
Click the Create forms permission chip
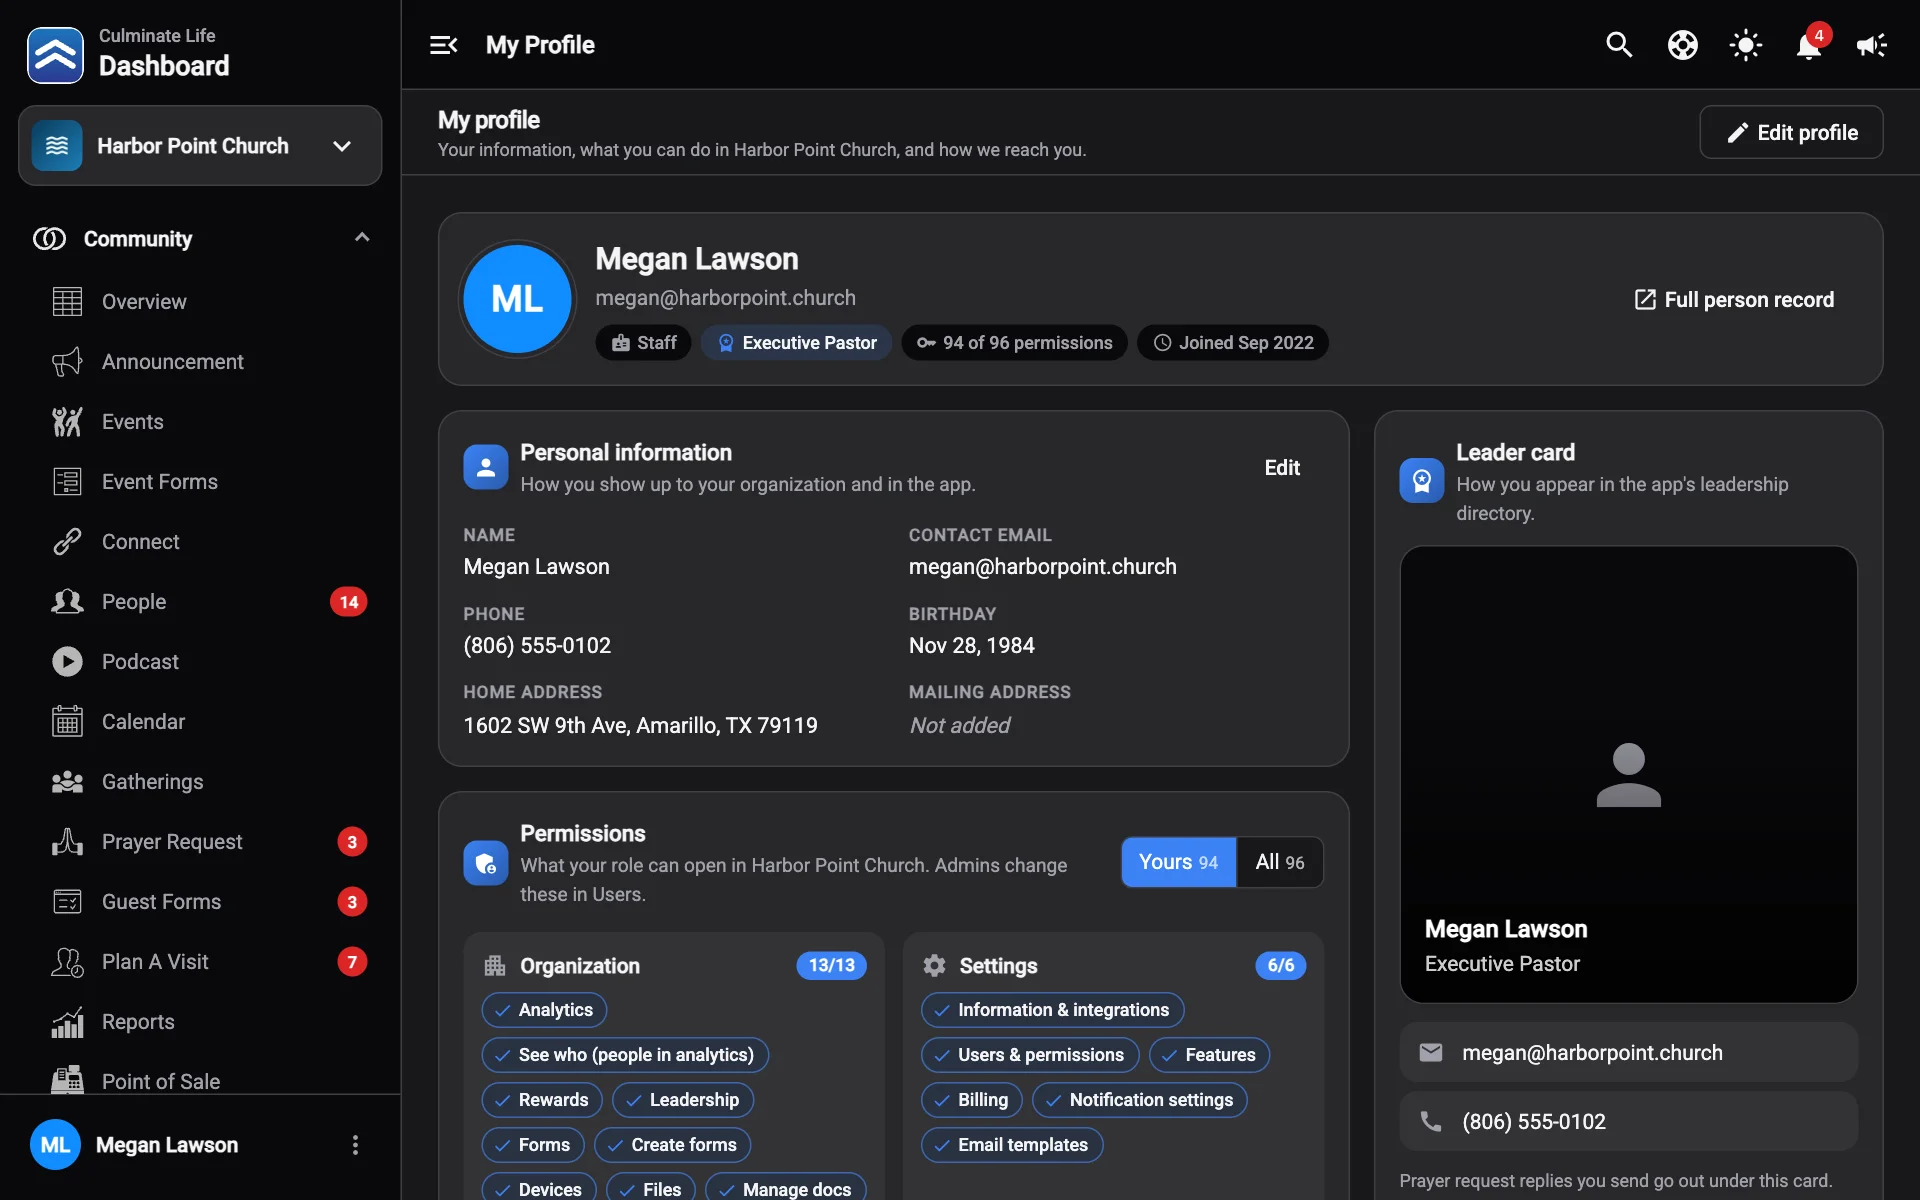672,1145
